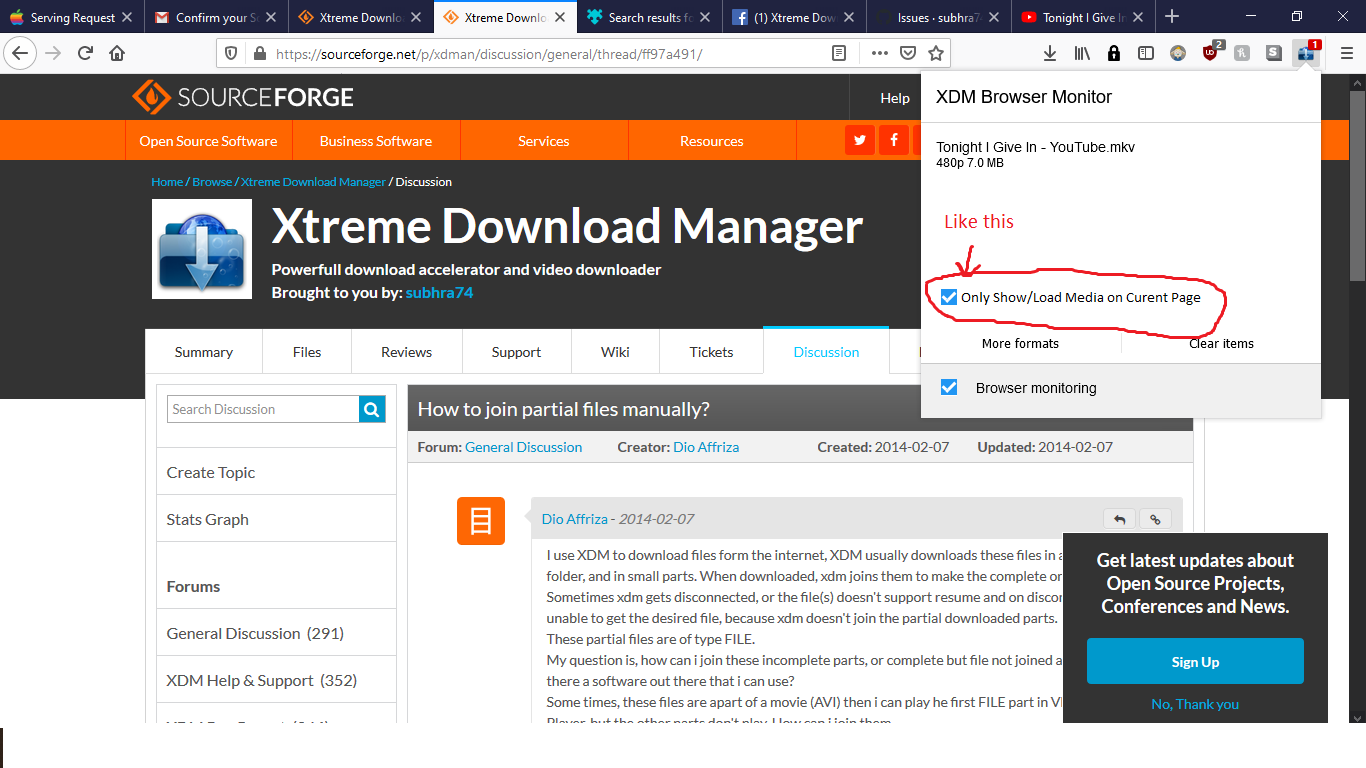Image resolution: width=1366 pixels, height=768 pixels.
Task: Open the subhra74 profile link
Action: 439,292
